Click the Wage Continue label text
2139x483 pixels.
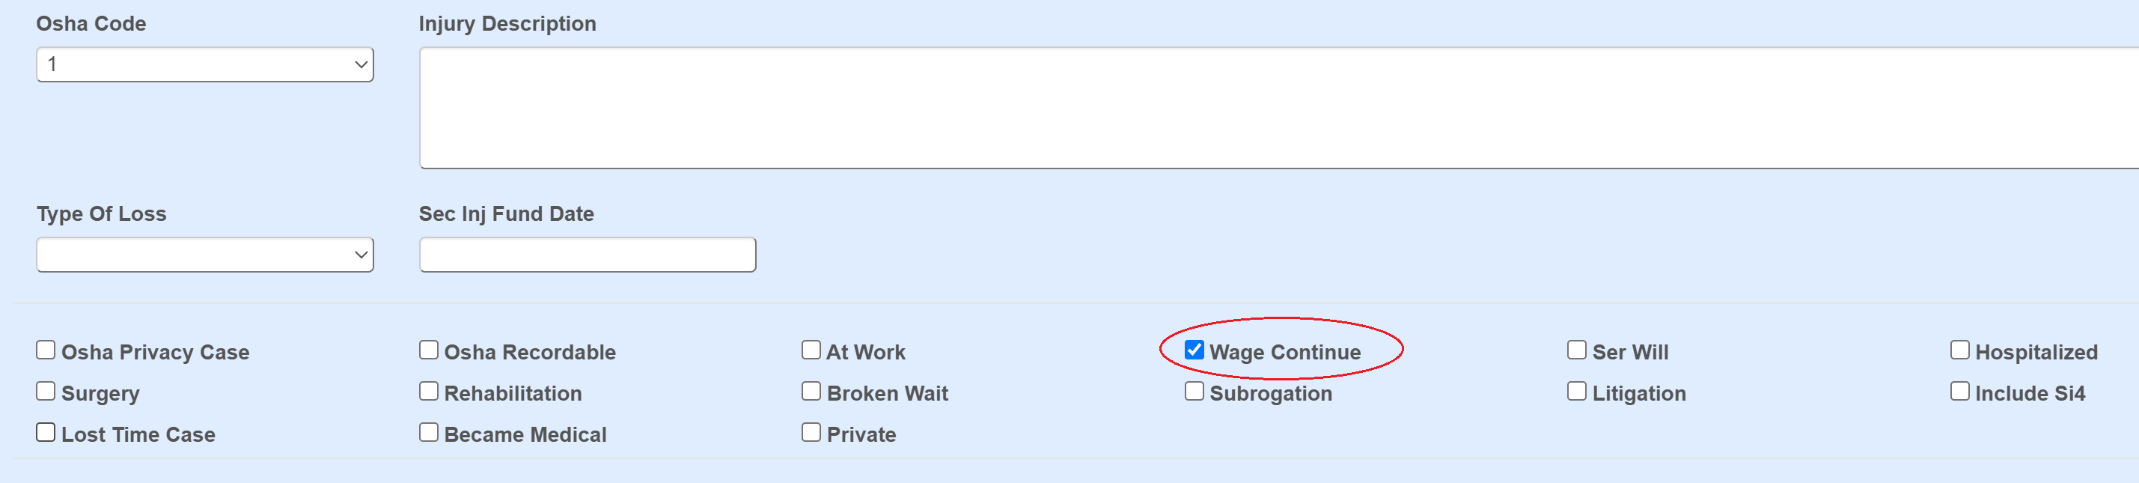1285,352
